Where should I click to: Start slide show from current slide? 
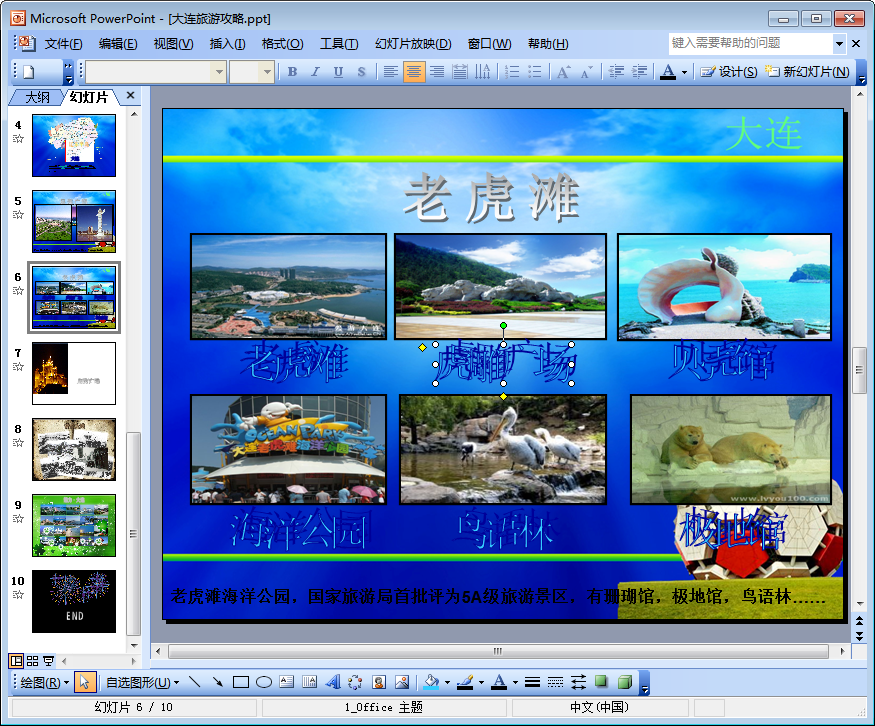[49, 661]
